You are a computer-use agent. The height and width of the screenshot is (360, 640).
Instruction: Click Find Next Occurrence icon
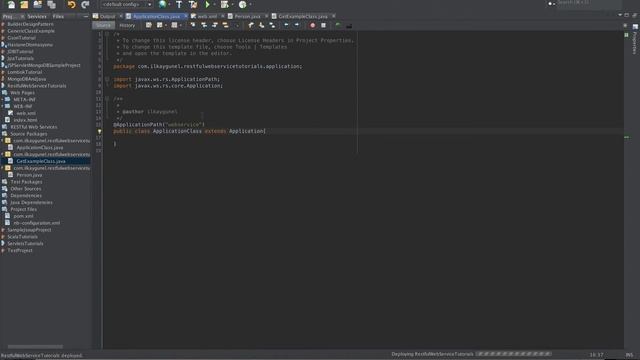click(x=214, y=25)
